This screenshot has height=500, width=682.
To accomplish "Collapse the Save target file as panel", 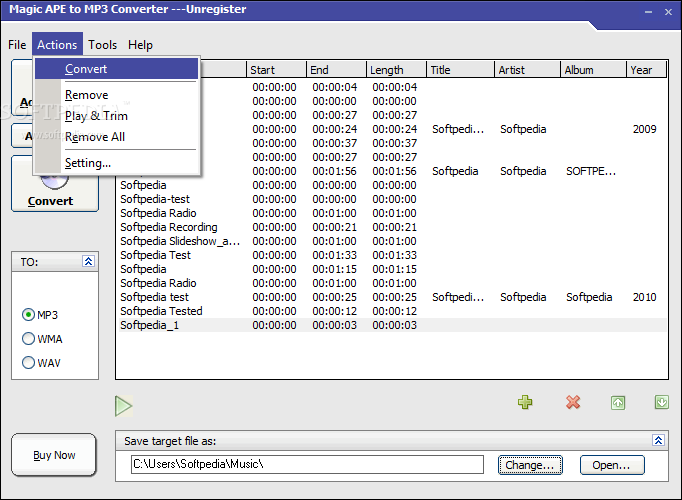I will click(x=658, y=440).
